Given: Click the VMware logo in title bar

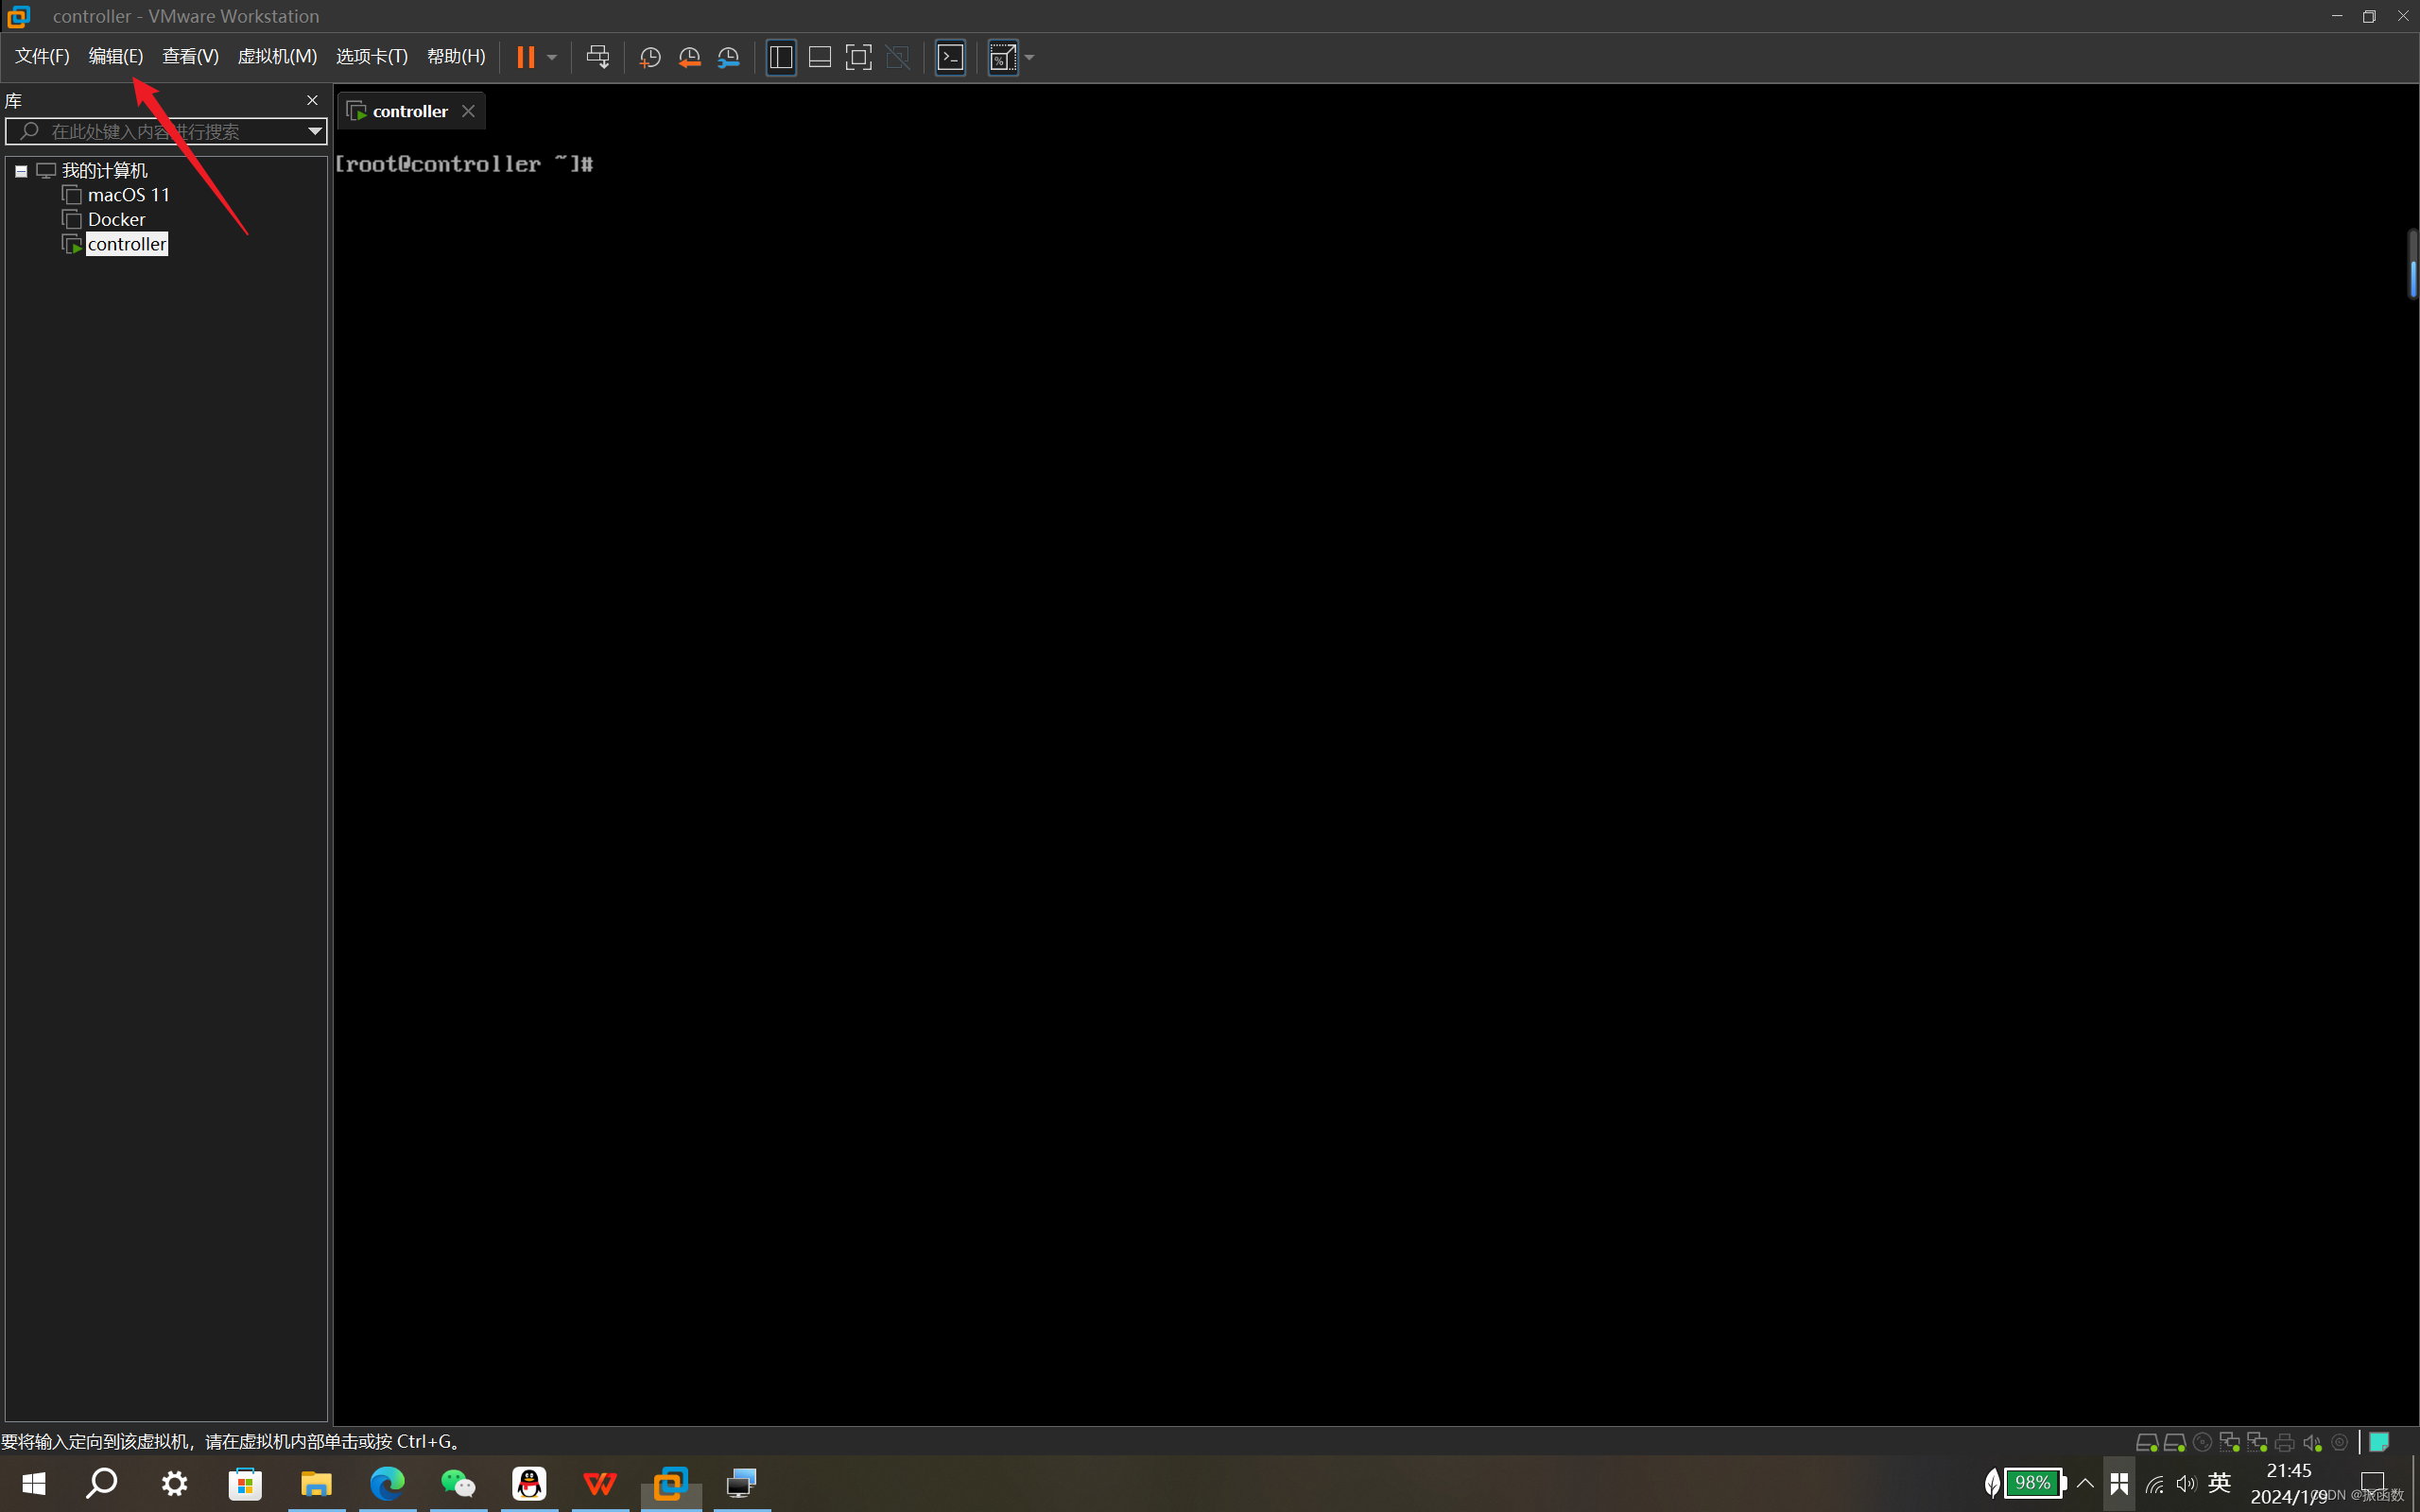Looking at the screenshot, I should (x=19, y=16).
